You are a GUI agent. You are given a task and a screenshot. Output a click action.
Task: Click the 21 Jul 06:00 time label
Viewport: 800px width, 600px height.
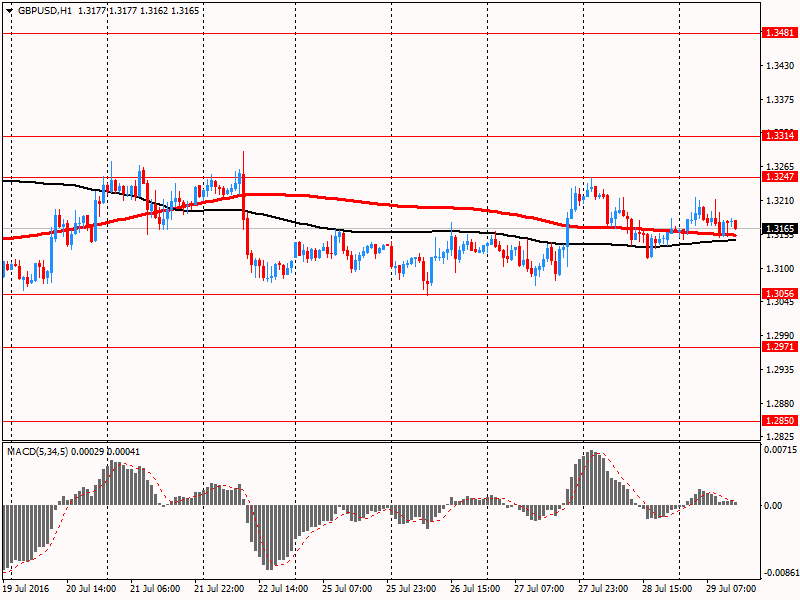(x=155, y=588)
